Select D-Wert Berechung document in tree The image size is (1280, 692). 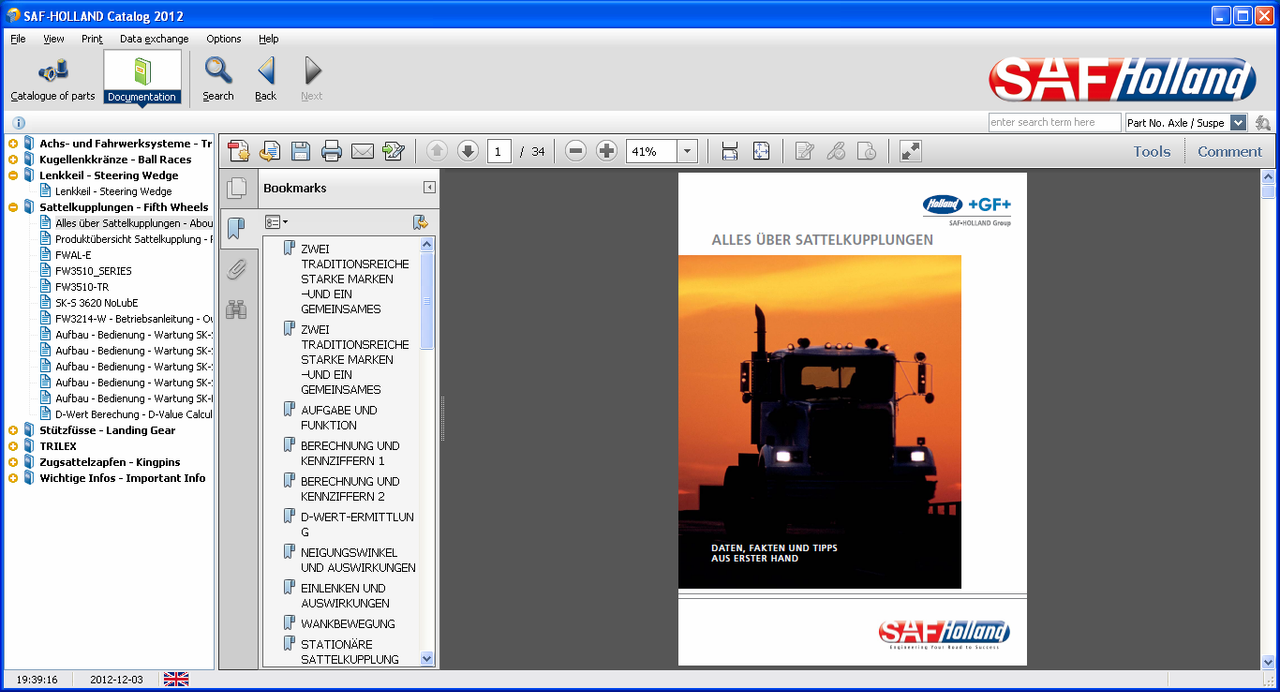133,414
